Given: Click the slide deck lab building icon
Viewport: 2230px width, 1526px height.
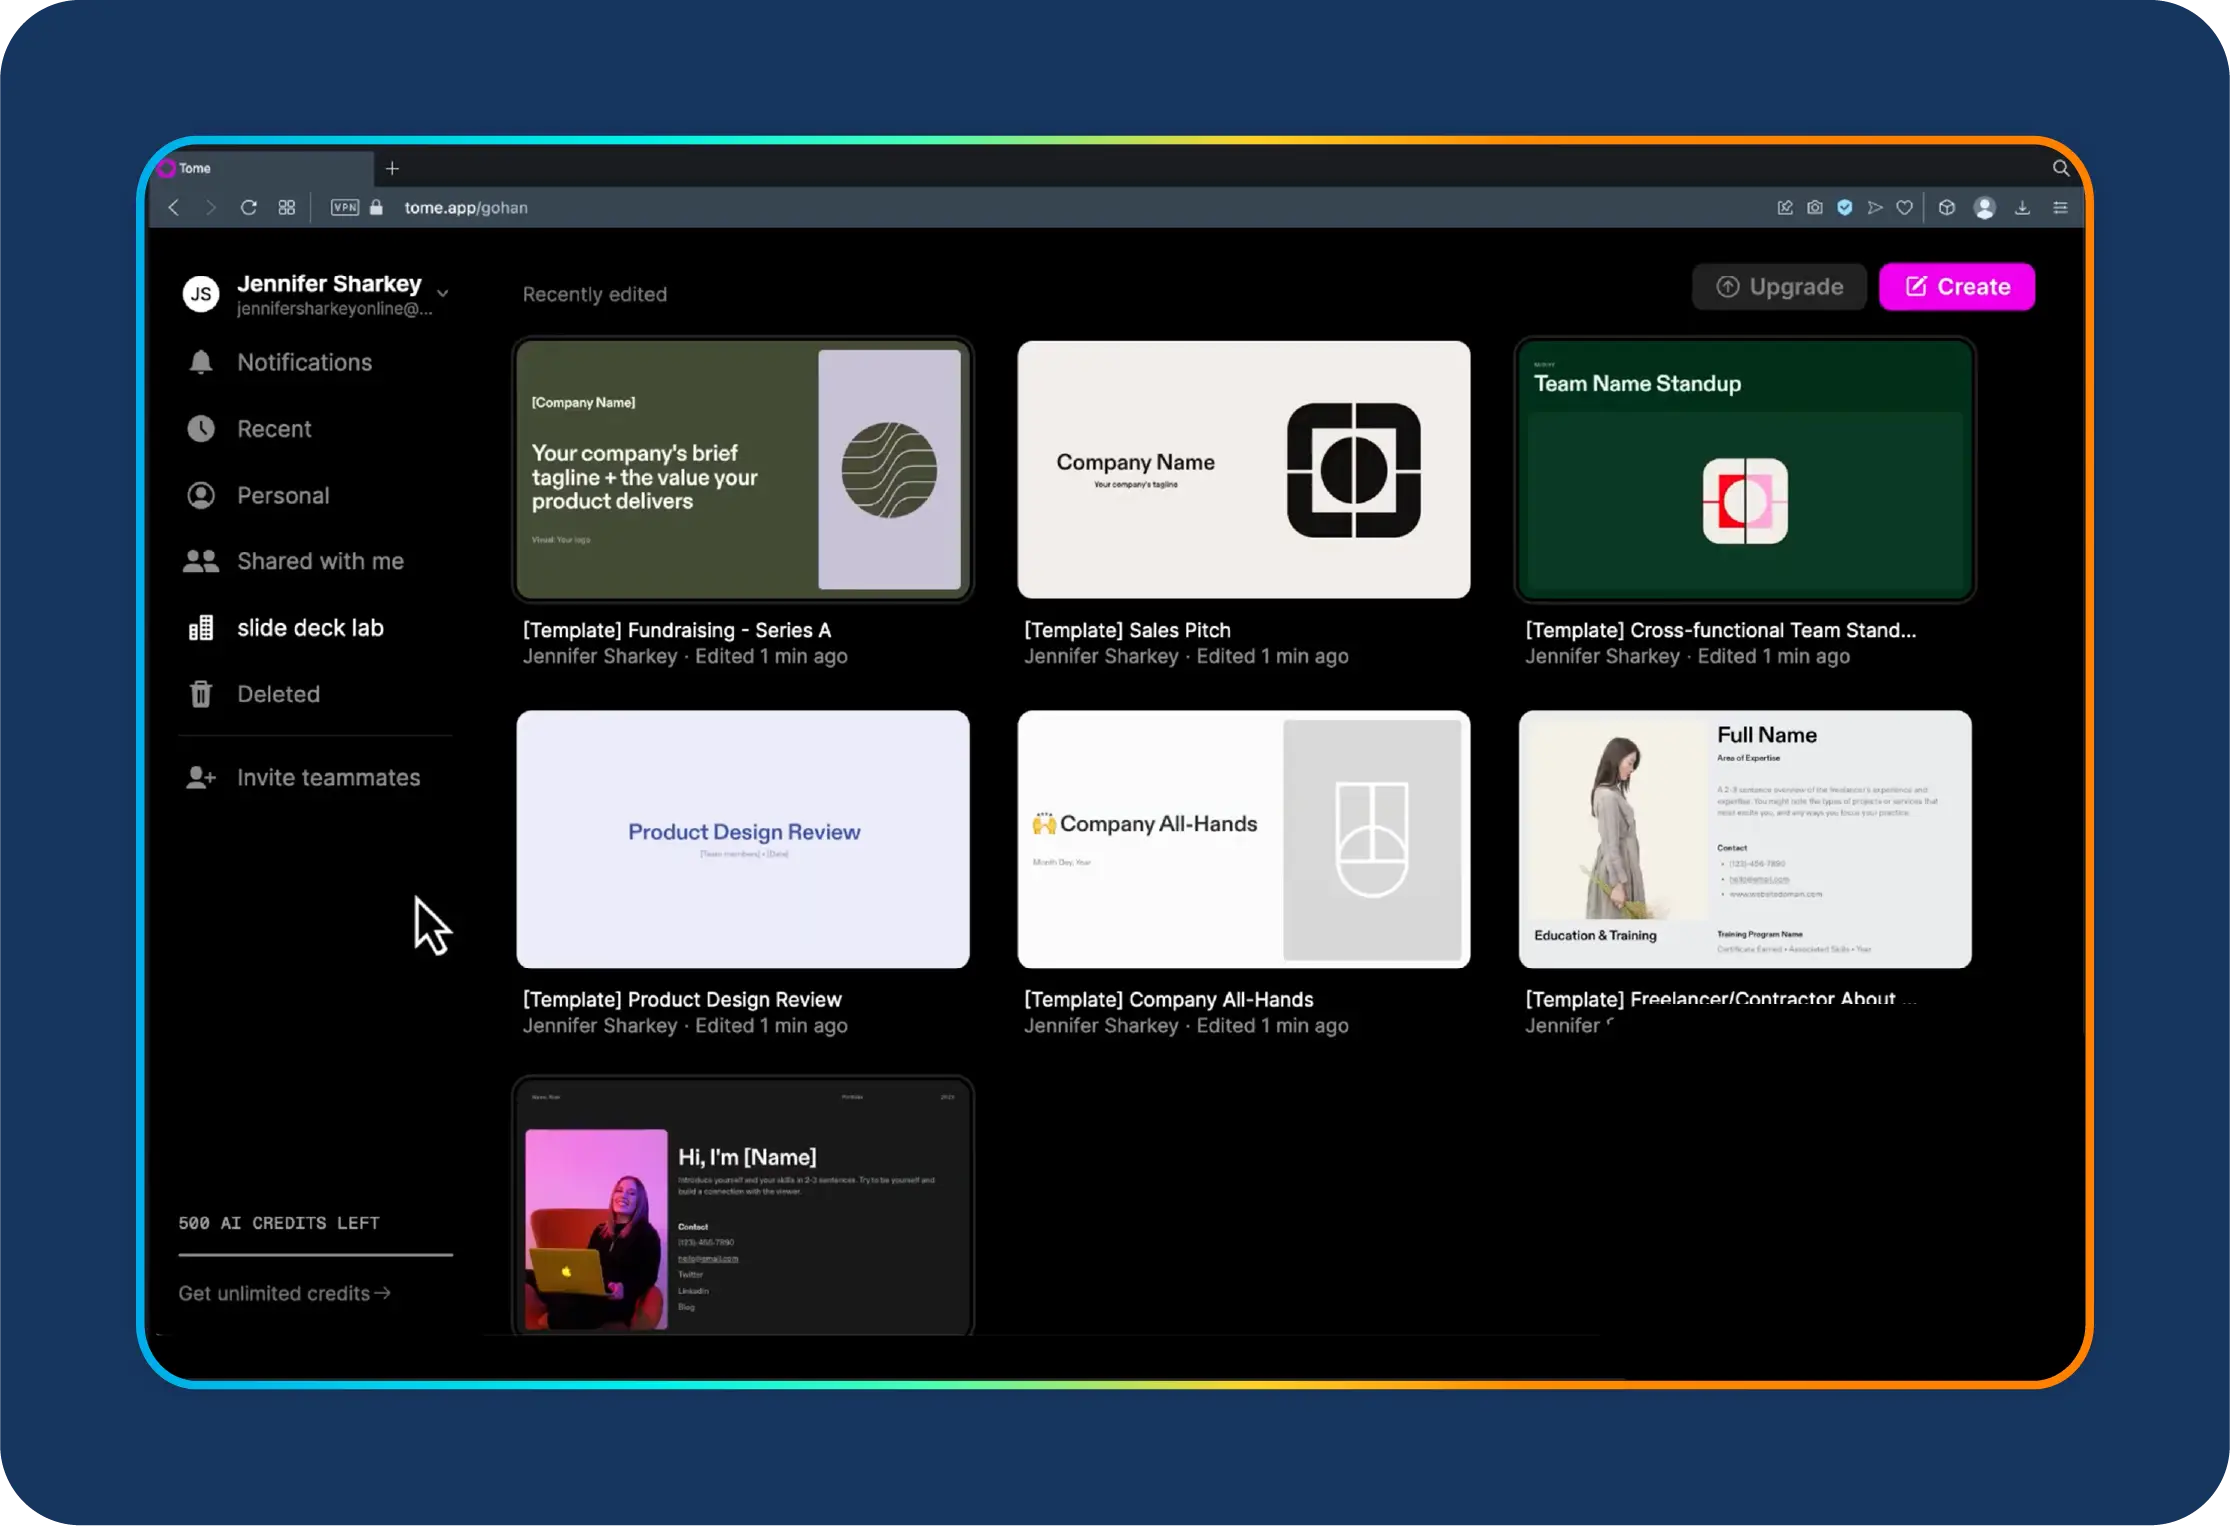Looking at the screenshot, I should (x=201, y=628).
